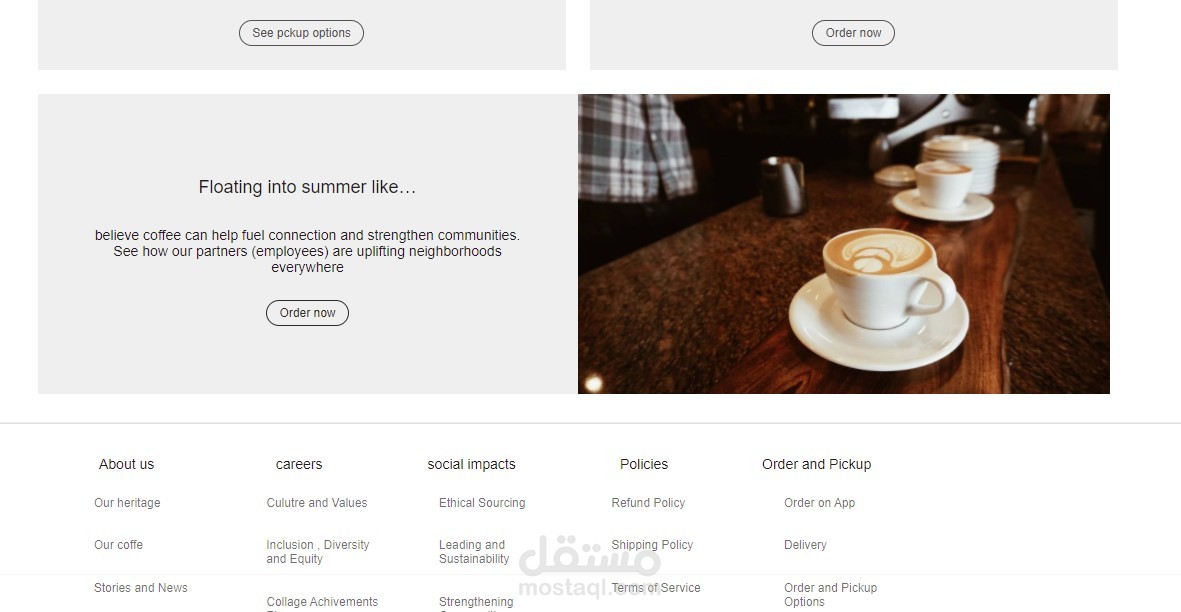
Task: Click the About us footer heading
Action: 127,464
